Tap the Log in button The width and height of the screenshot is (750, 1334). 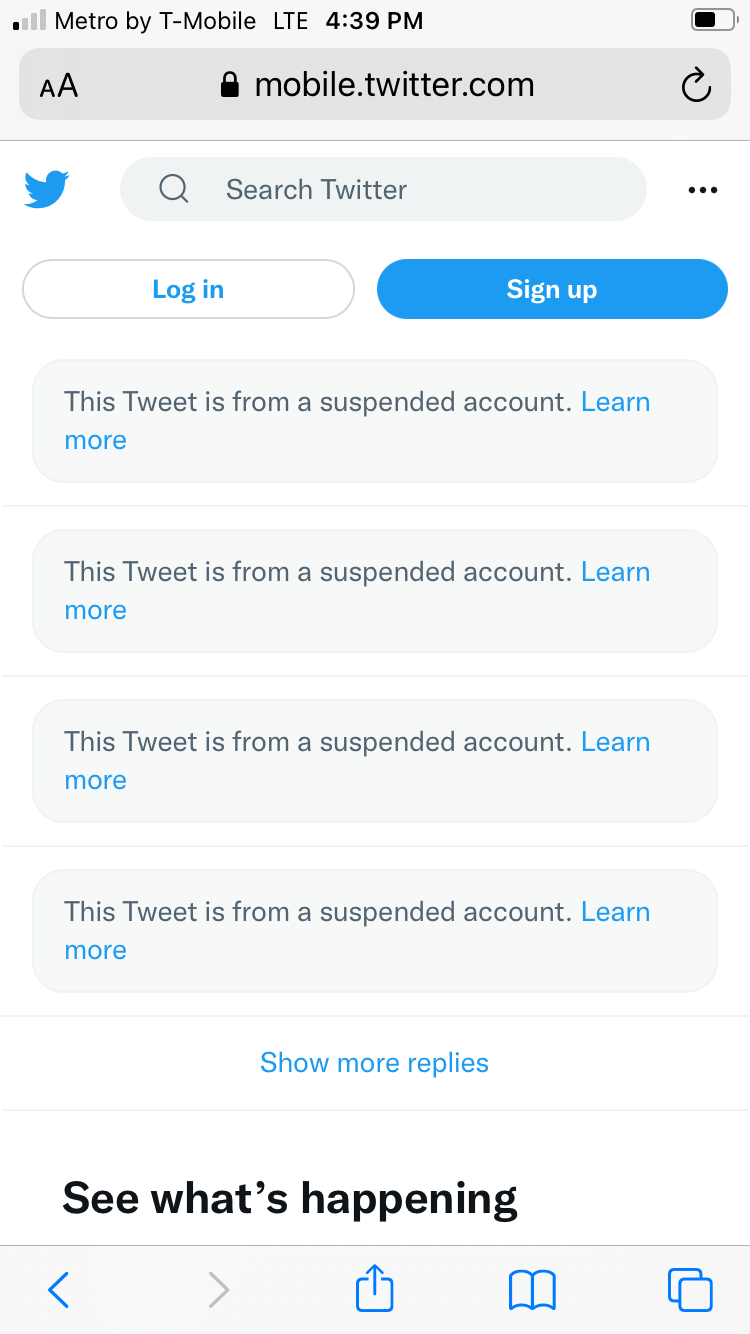pos(188,289)
